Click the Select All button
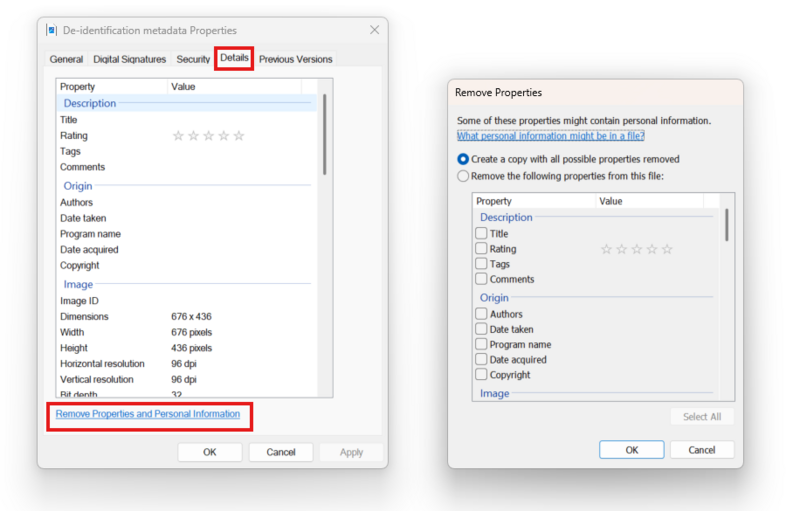 [x=702, y=417]
